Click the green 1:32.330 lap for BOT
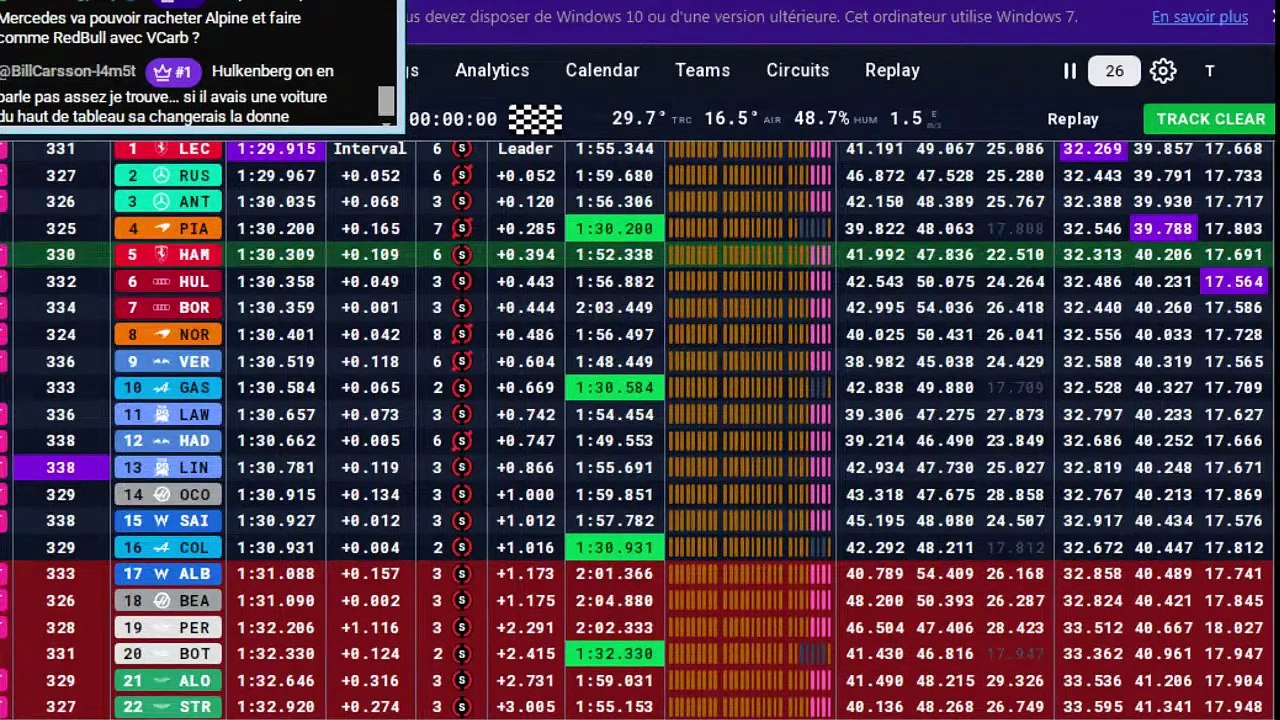1280x720 pixels. [614, 654]
